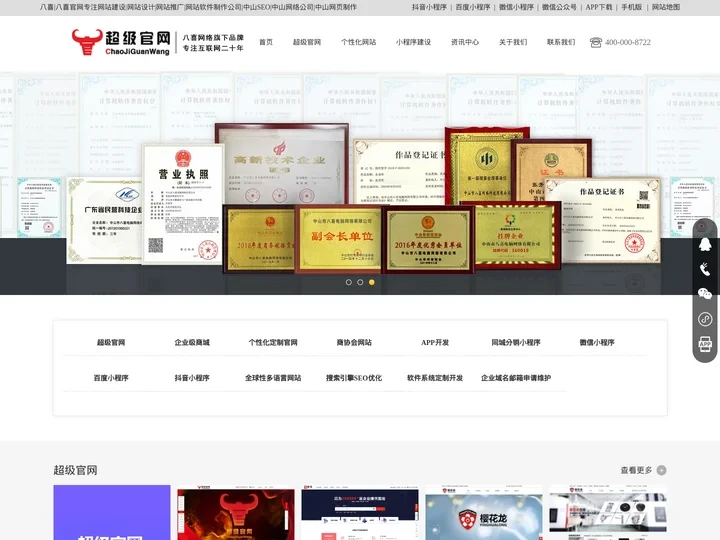
Task: Click 微信公众号 in top bar
Action: coord(559,7)
